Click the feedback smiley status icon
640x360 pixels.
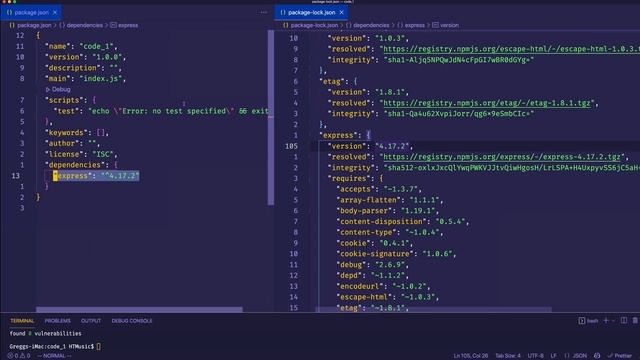(x=597, y=356)
